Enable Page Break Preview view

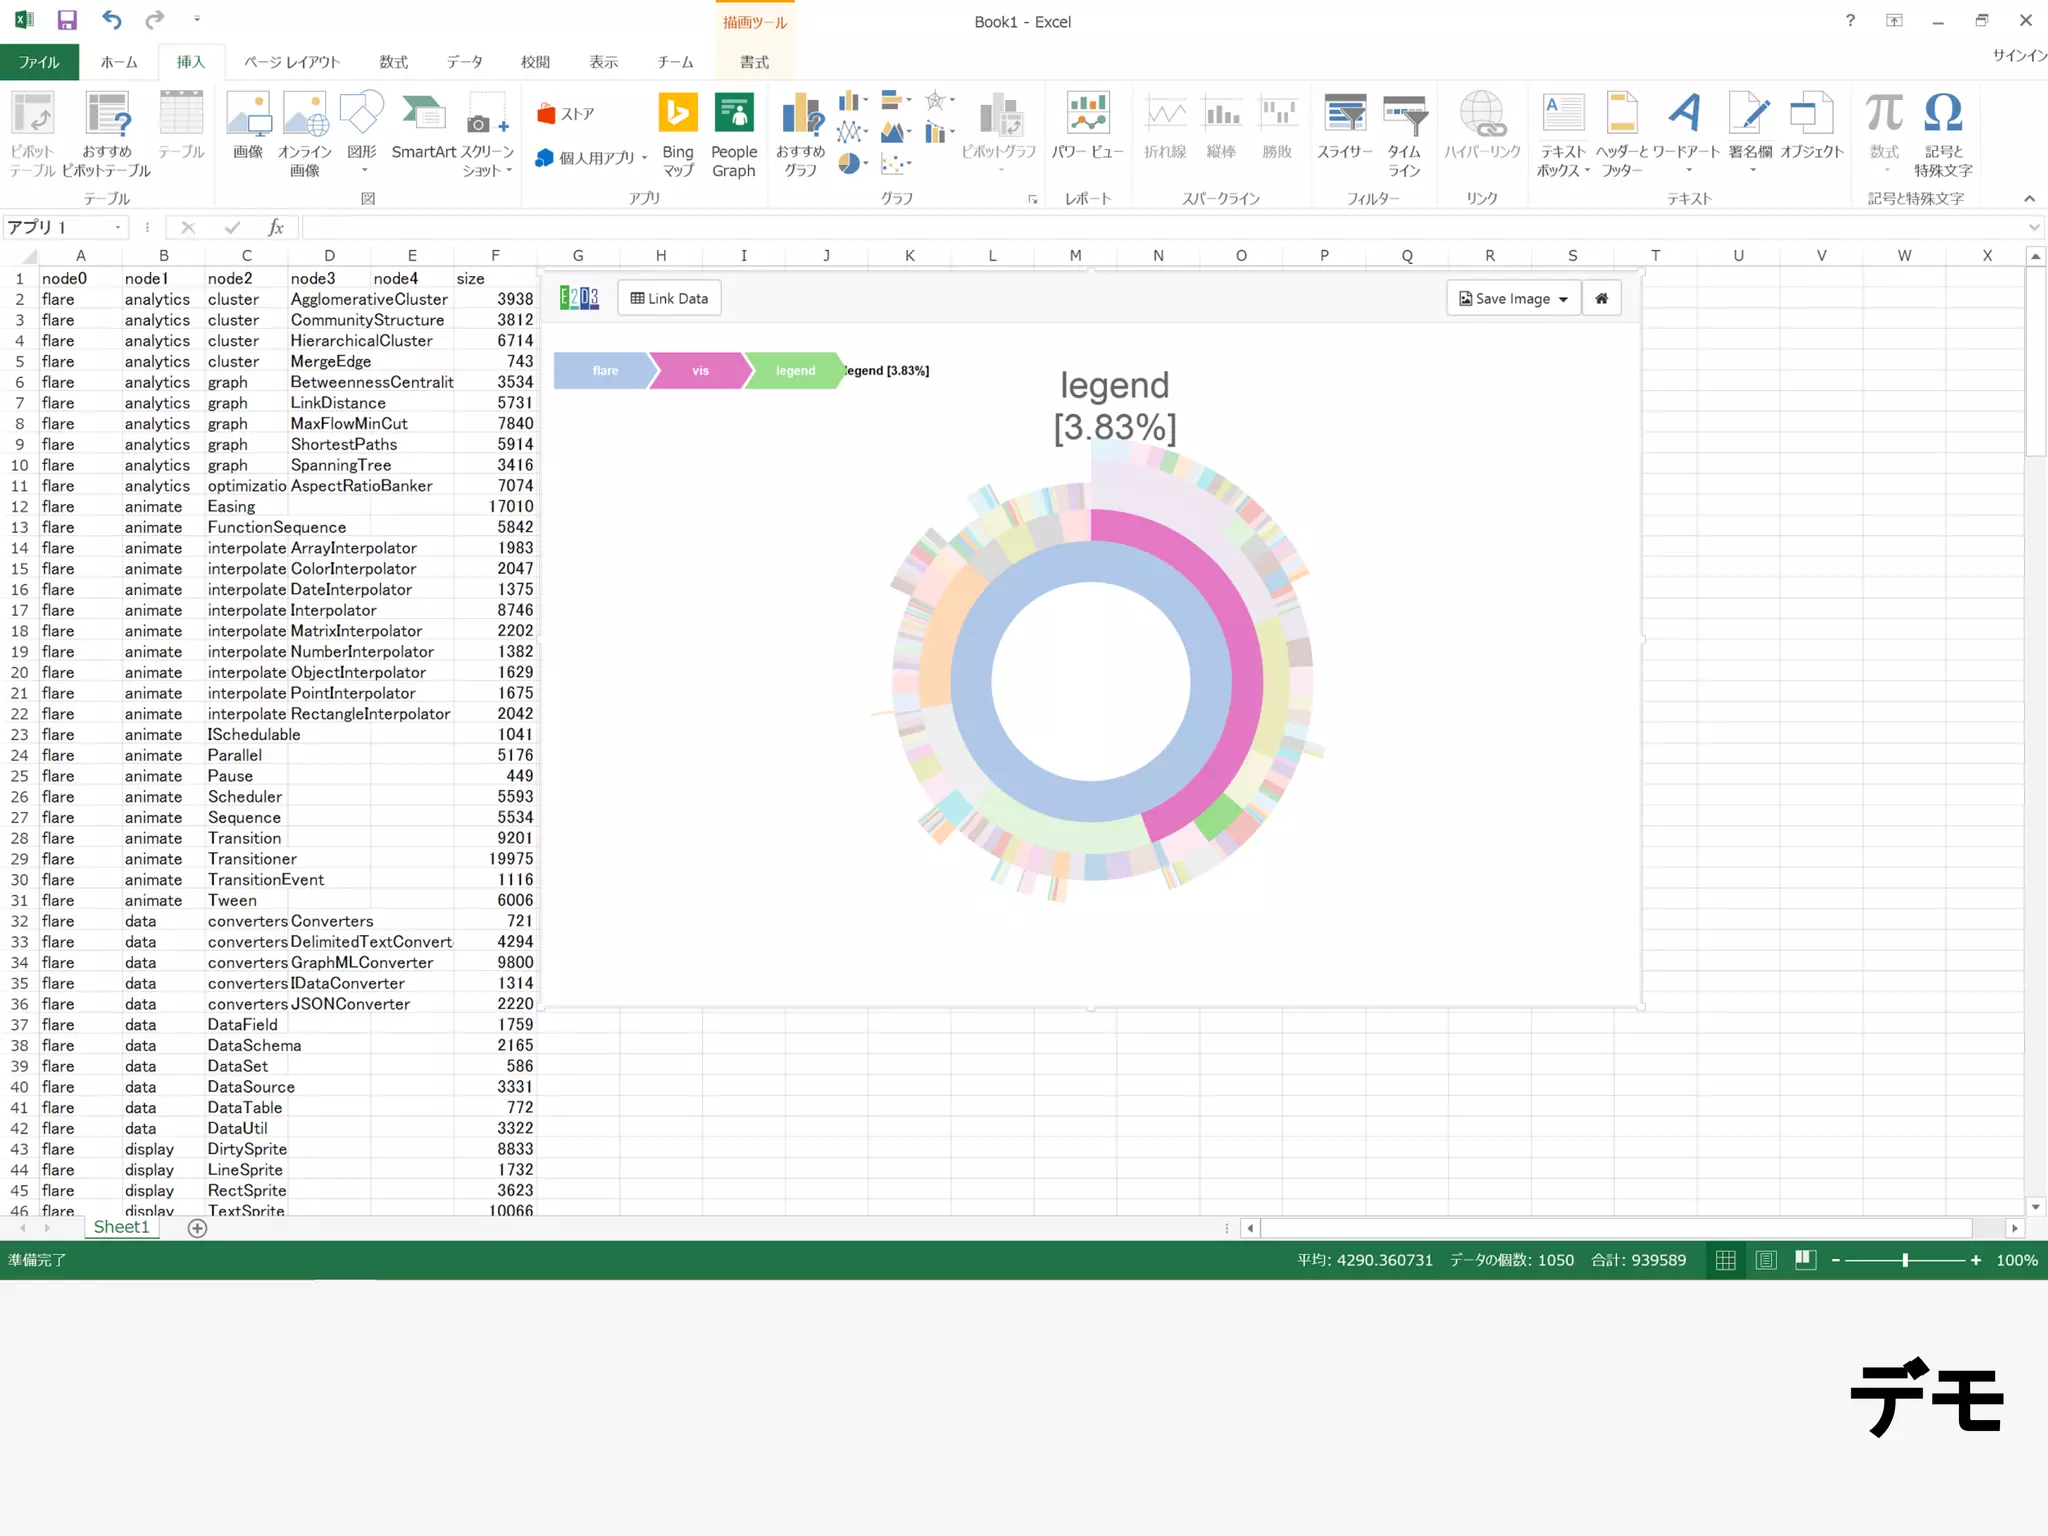tap(1805, 1260)
